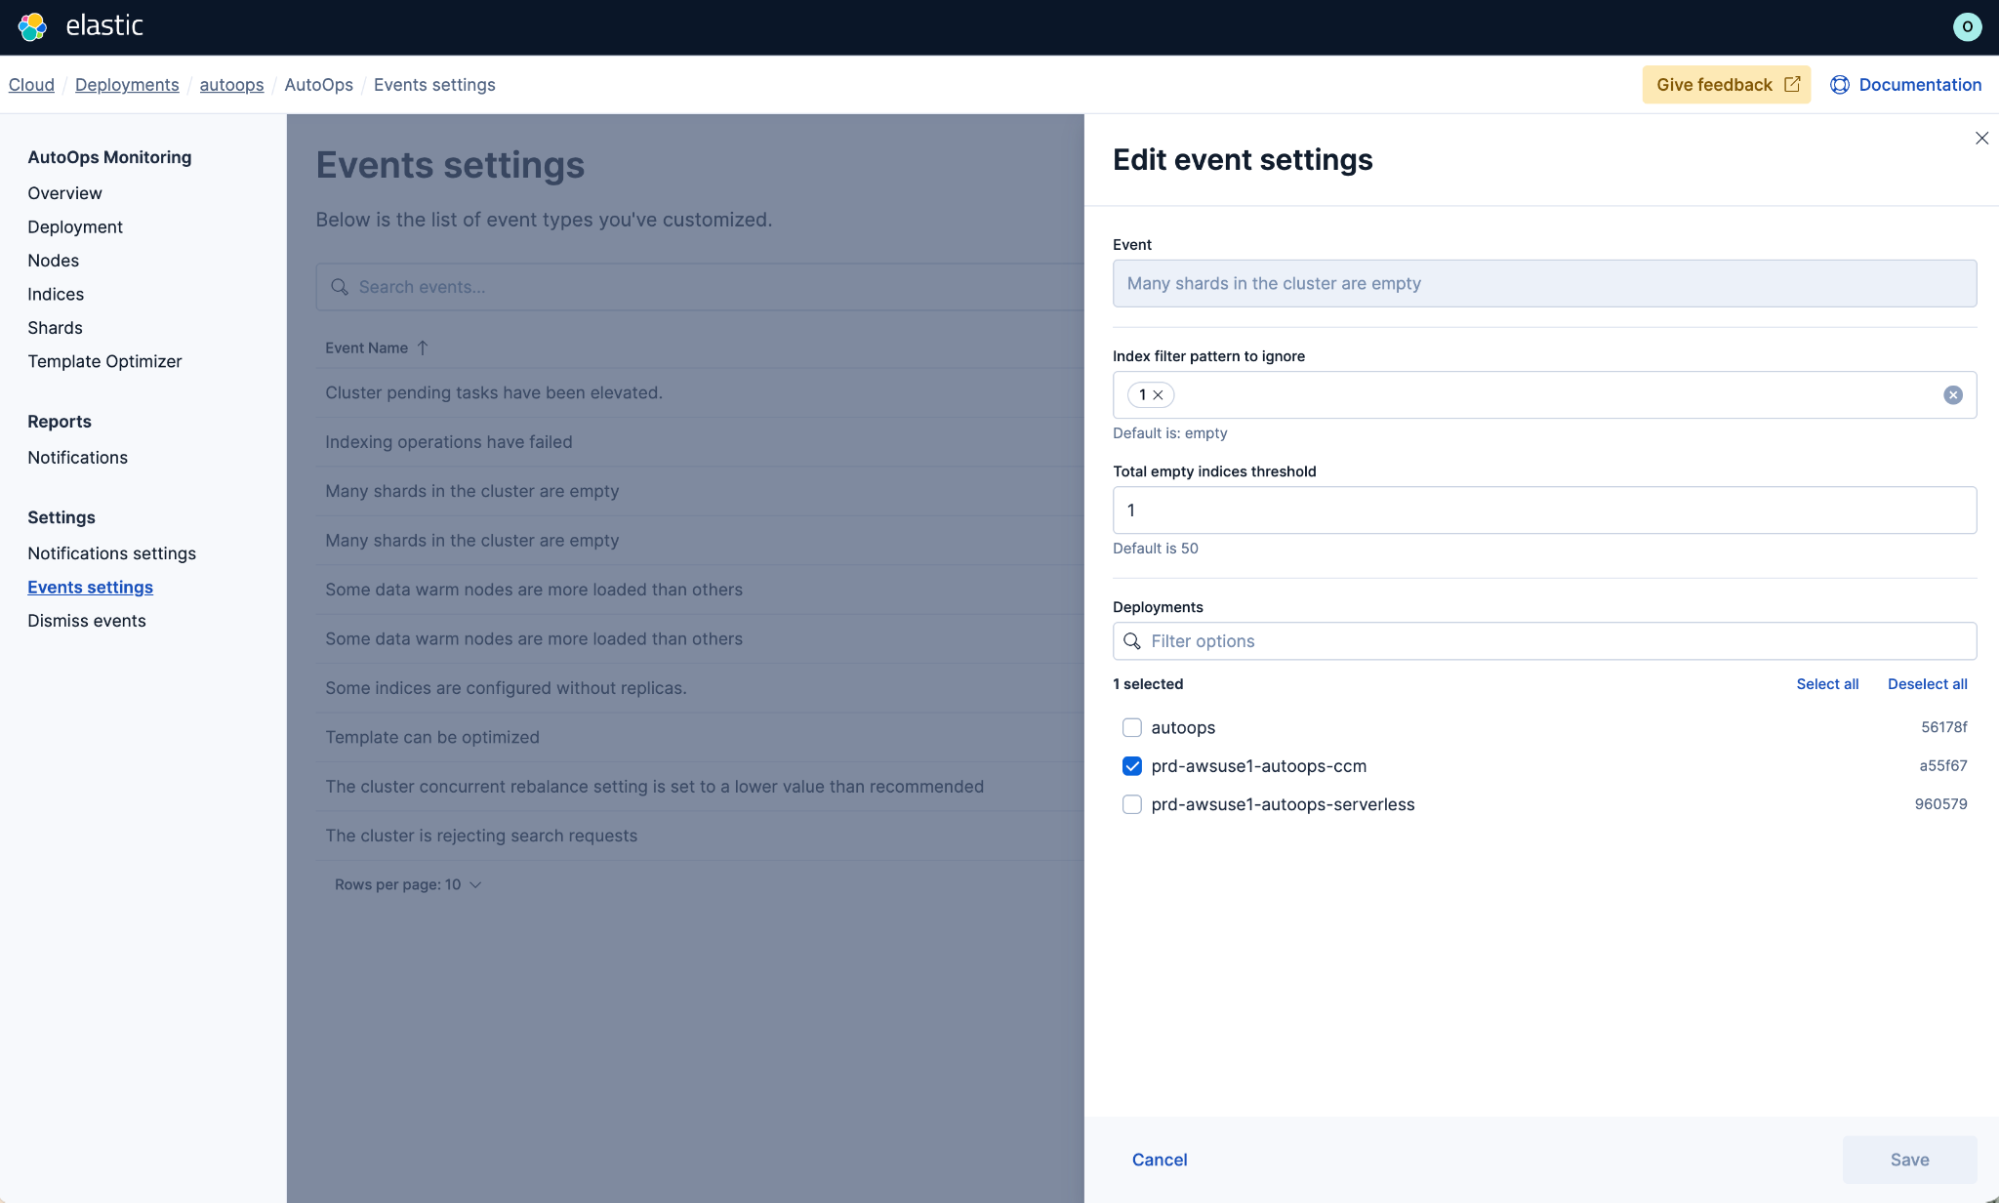Open Deployment sidebar item
Viewport: 1999px width, 1203px height.
(x=75, y=227)
